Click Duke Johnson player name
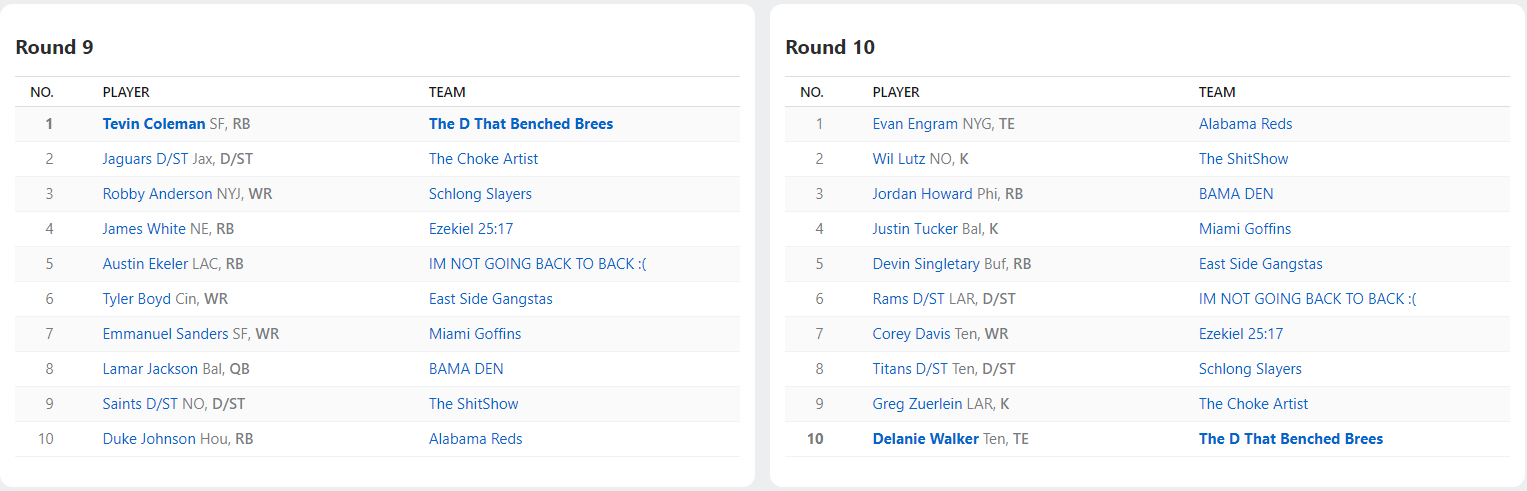This screenshot has height=491, width=1527. point(149,439)
